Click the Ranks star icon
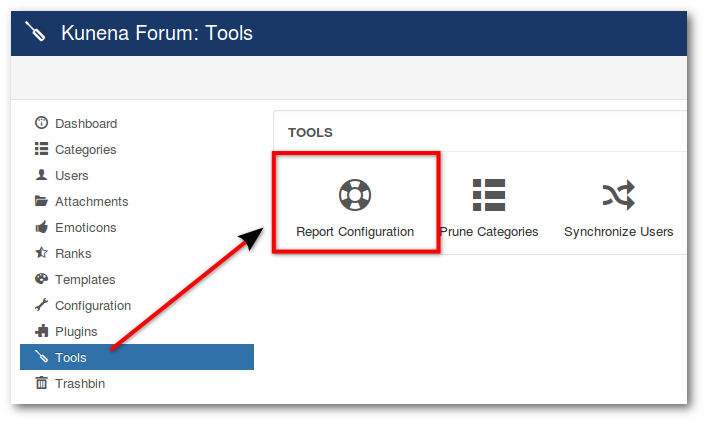This screenshot has height=423, width=706. point(41,252)
